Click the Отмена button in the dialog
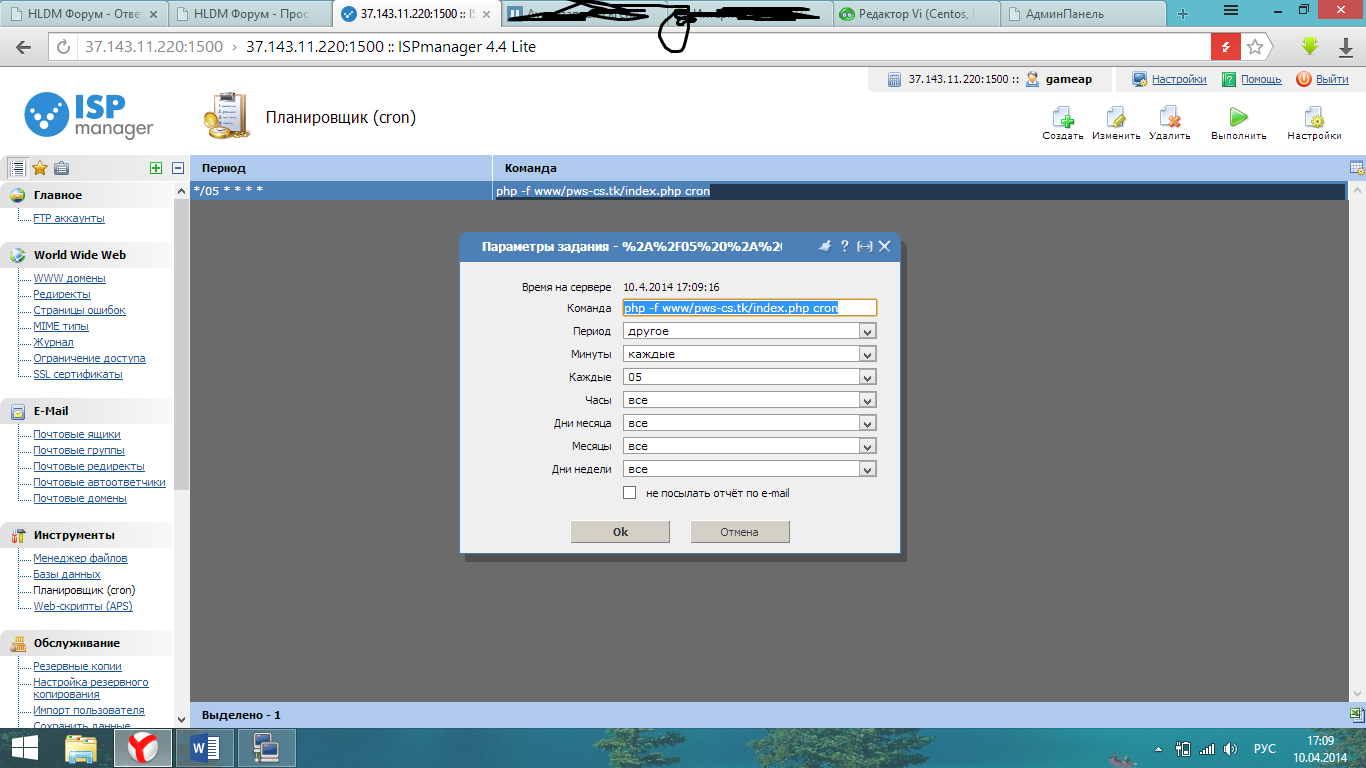Viewport: 1366px width, 768px height. pyautogui.click(x=740, y=532)
